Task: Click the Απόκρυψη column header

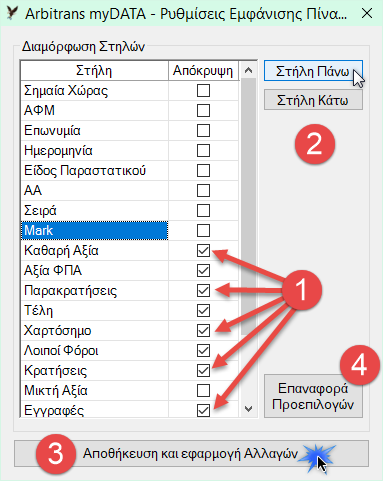Action: [203, 71]
